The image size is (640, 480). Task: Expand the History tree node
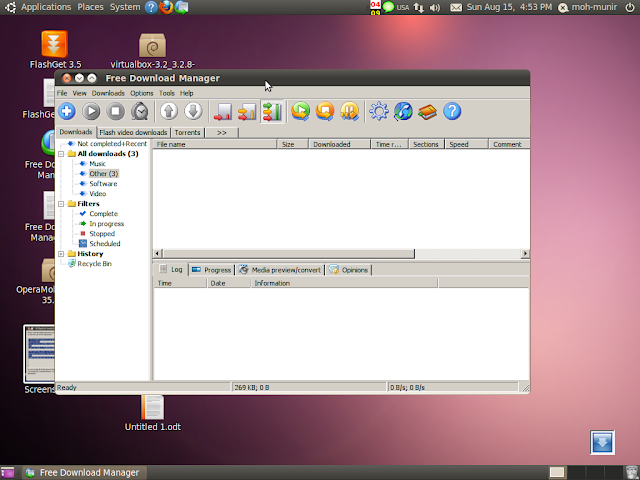[x=61, y=254]
